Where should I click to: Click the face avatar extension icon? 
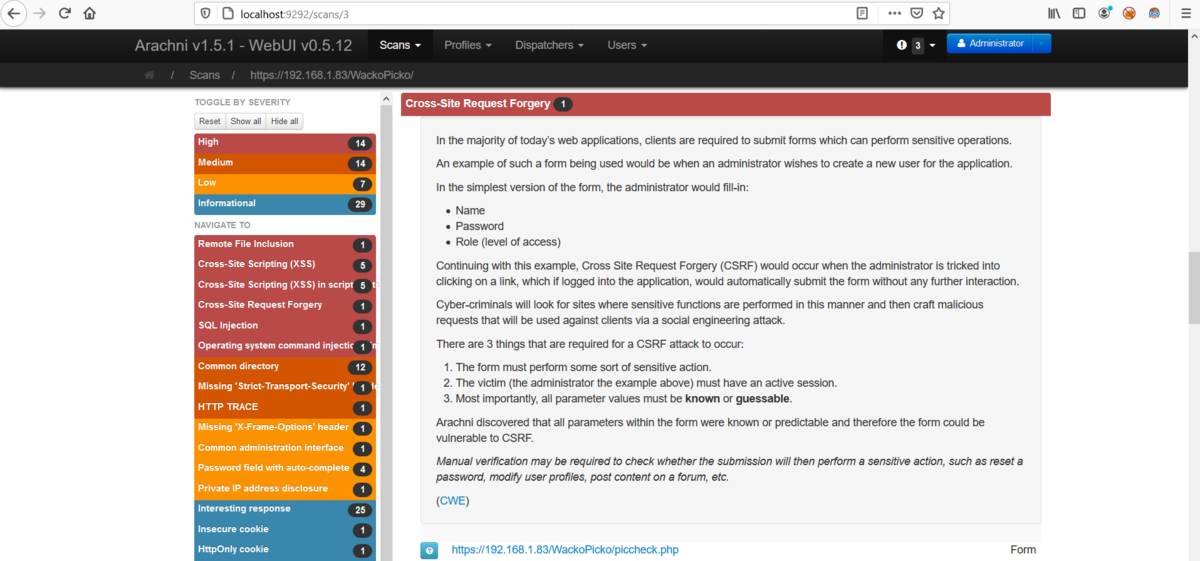[1154, 14]
